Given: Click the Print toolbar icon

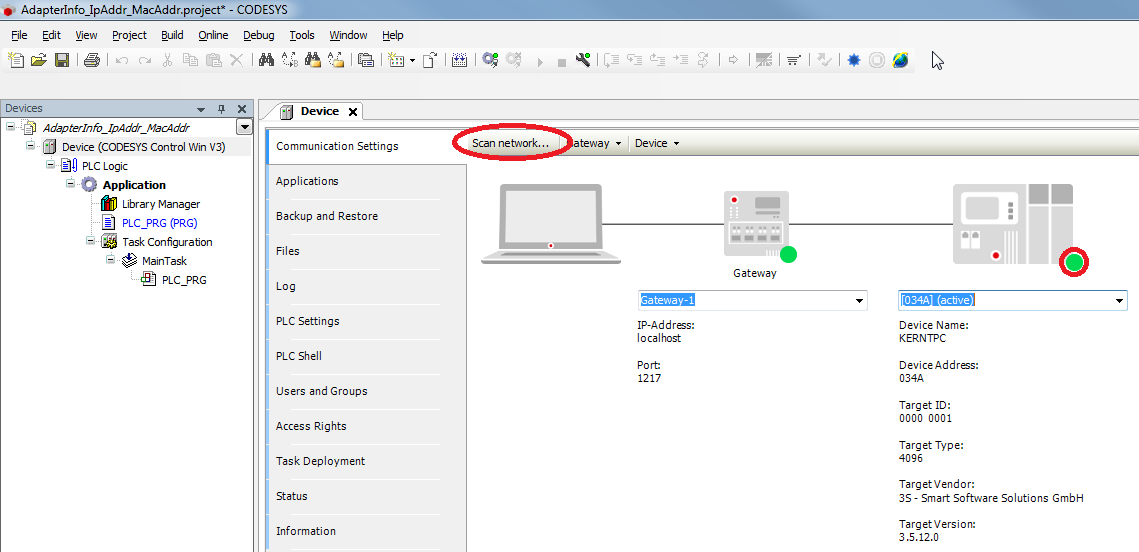Looking at the screenshot, I should (x=92, y=60).
